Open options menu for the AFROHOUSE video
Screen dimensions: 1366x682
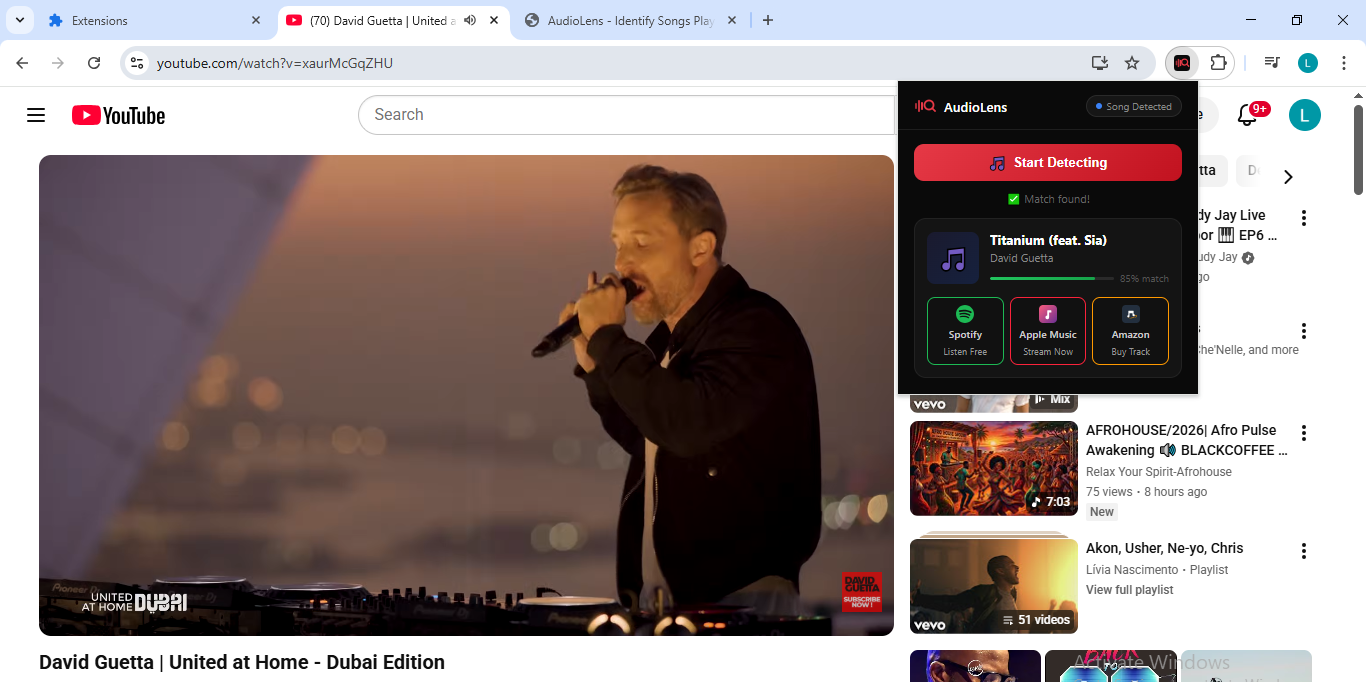click(x=1303, y=433)
